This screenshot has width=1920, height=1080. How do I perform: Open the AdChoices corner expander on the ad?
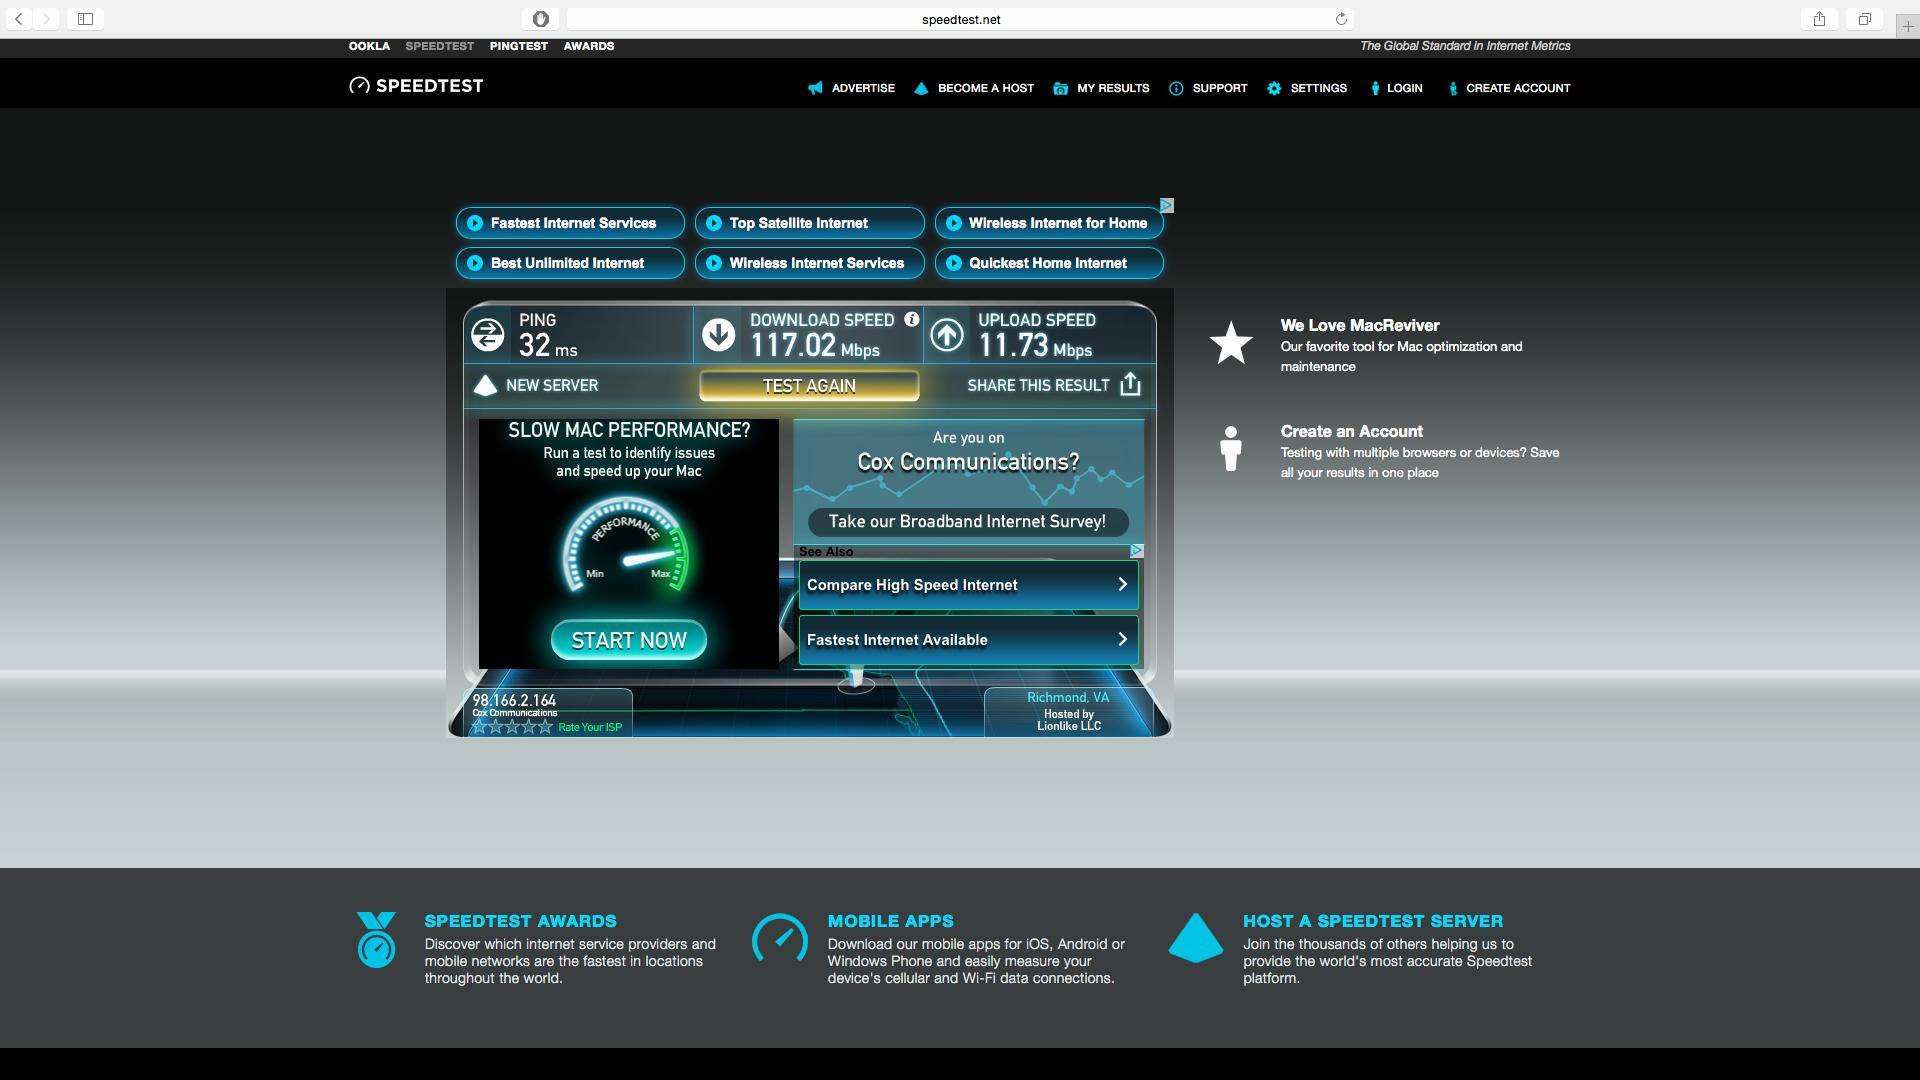click(1167, 206)
